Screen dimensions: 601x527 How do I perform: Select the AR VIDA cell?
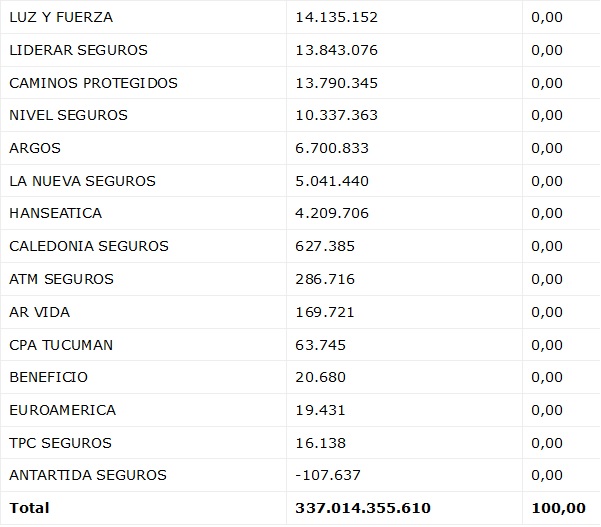click(39, 312)
